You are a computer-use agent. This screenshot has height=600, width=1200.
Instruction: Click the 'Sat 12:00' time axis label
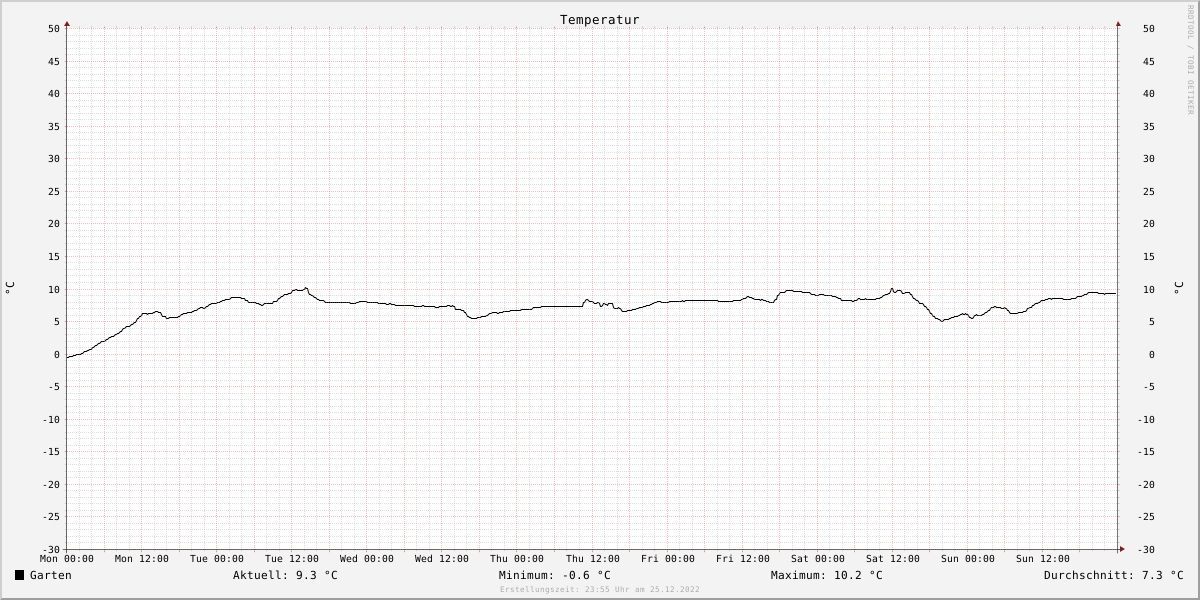[x=893, y=559]
